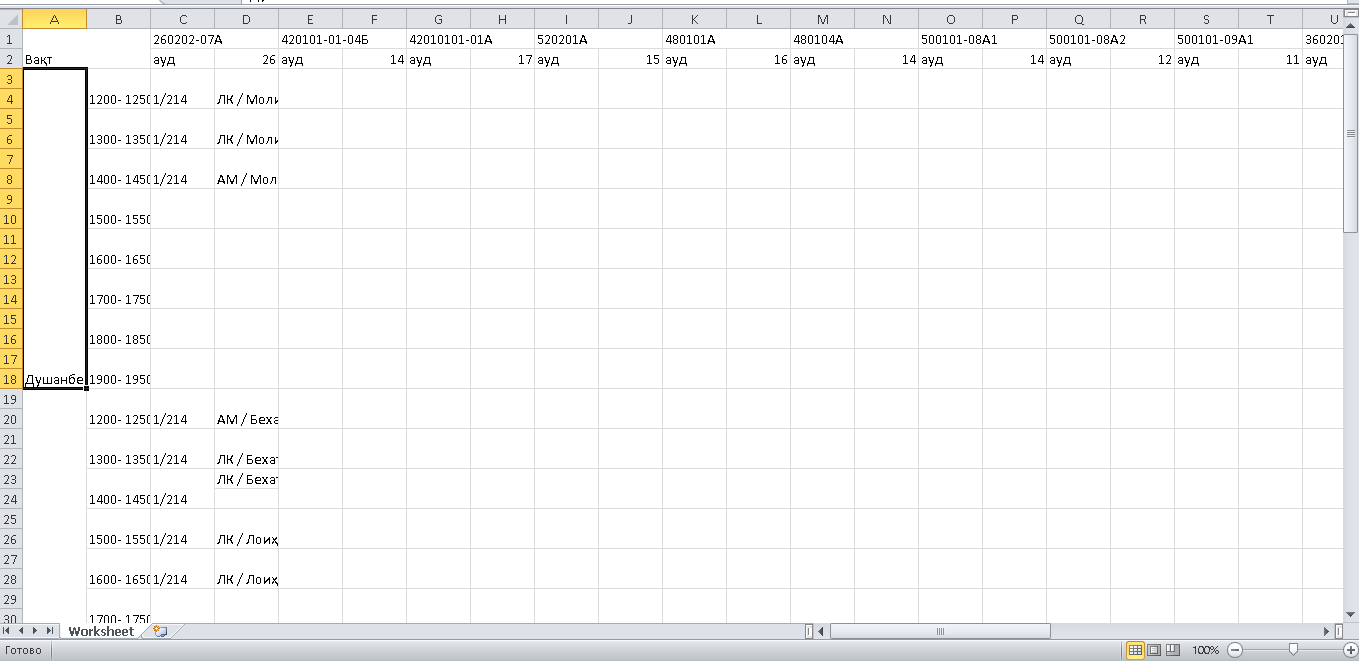Select row 1 header

pos(11,39)
